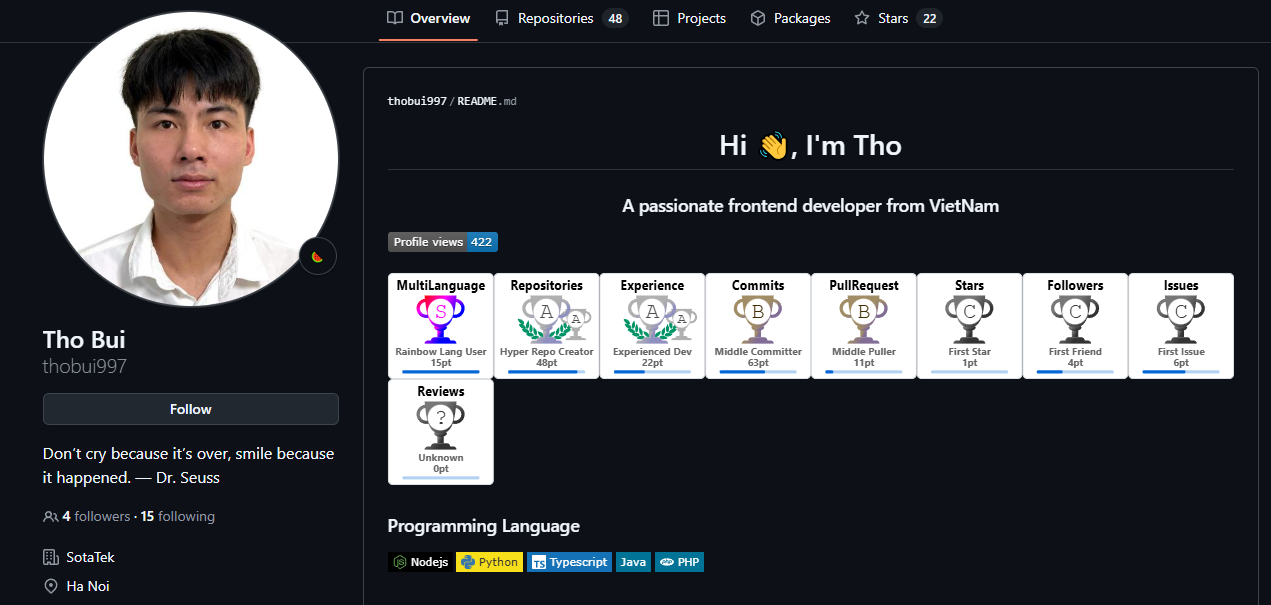Viewport: 1271px width, 605px height.
Task: Click the Stars First Star trophy
Action: pyautogui.click(x=969, y=318)
